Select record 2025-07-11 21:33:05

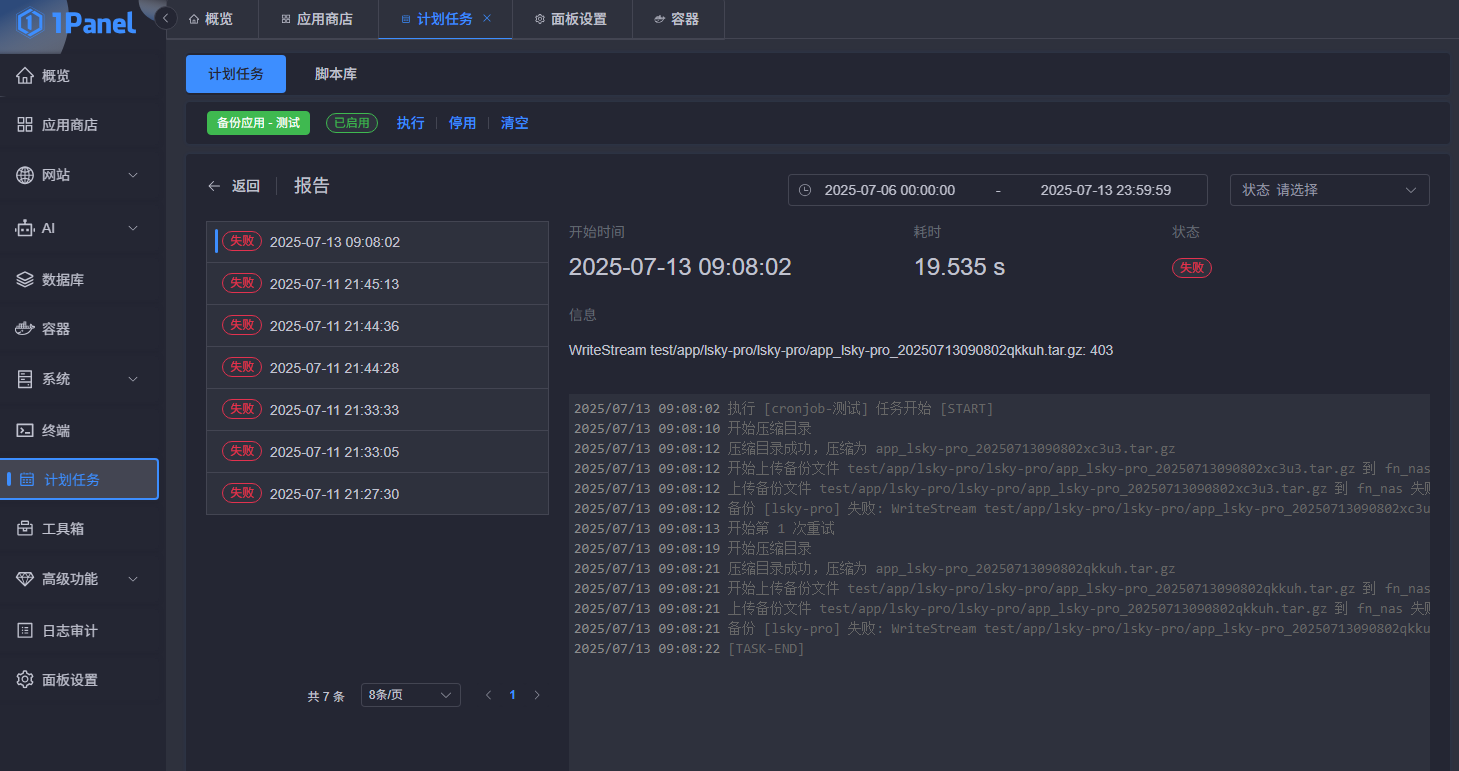pos(377,452)
